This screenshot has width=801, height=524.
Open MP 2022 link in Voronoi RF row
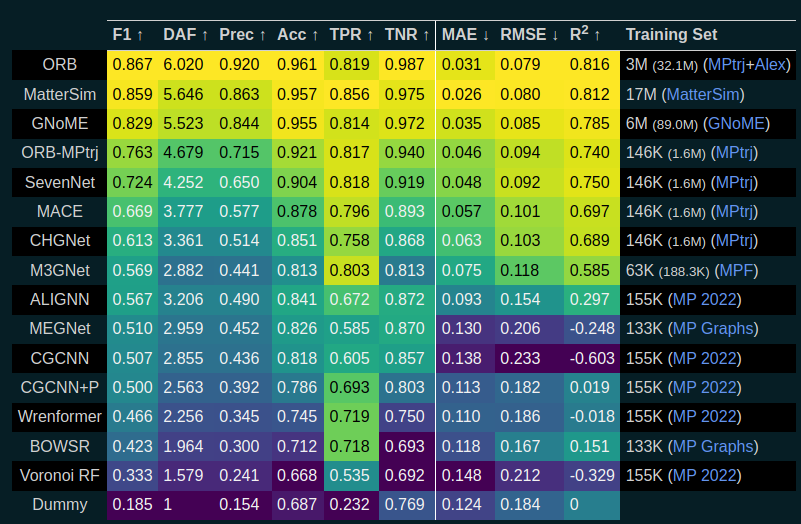pos(703,475)
